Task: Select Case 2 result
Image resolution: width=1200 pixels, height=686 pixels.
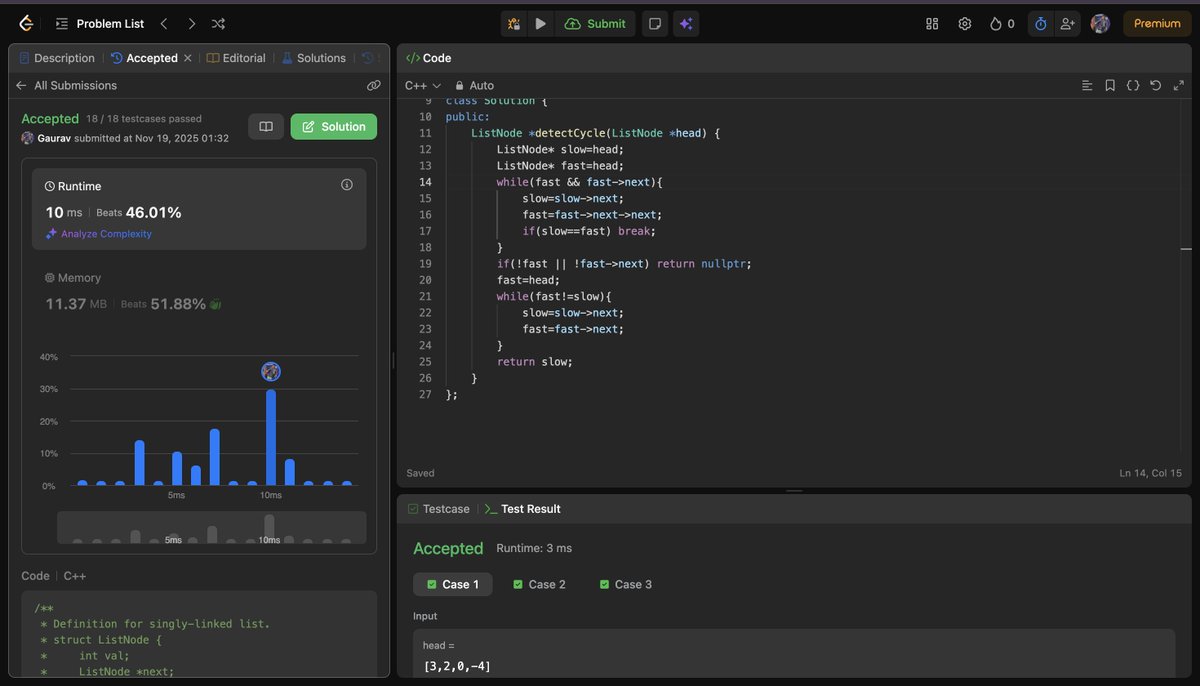Action: [x=539, y=584]
